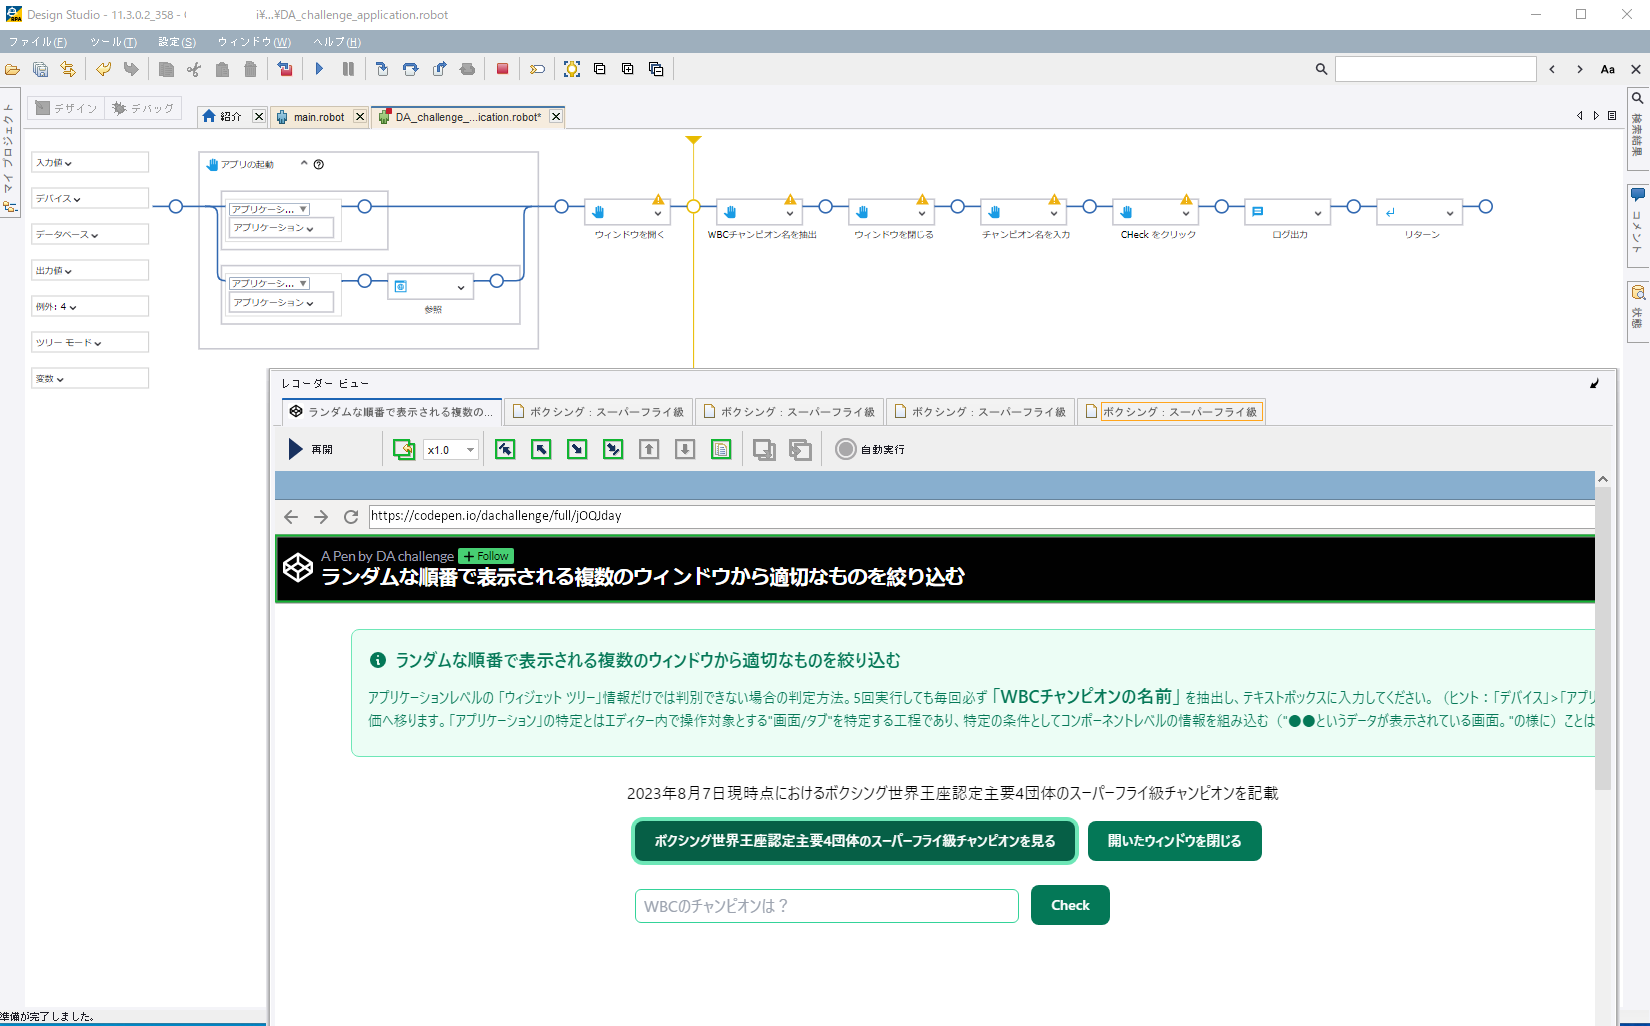The image size is (1650, 1026).
Task: Open the 設定 menu
Action: [177, 42]
